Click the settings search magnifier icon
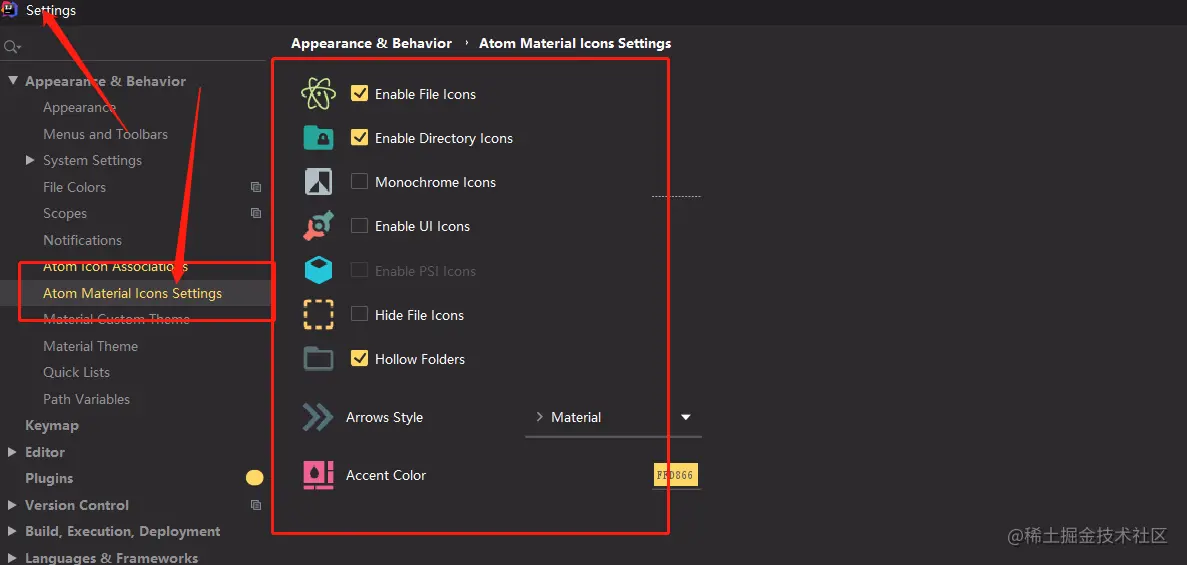 [12, 47]
